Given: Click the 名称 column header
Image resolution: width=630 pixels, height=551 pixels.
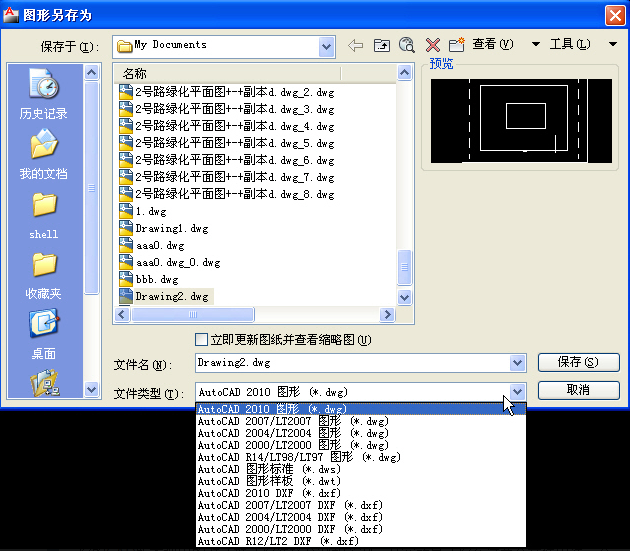Looking at the screenshot, I should pos(227,74).
